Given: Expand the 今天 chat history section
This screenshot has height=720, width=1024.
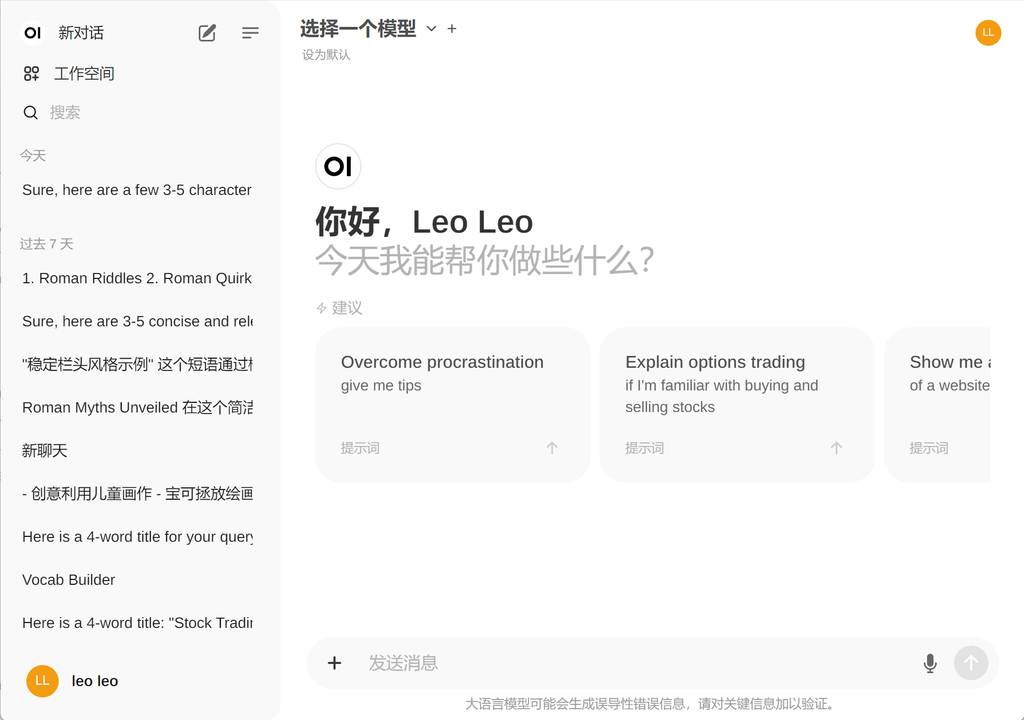Looking at the screenshot, I should point(33,156).
